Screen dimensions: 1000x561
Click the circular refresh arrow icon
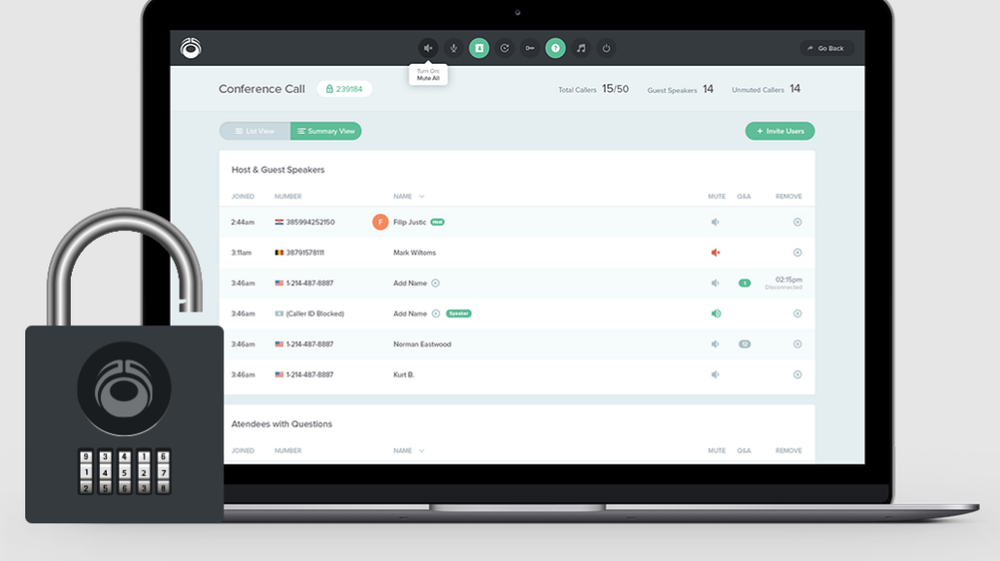point(504,48)
